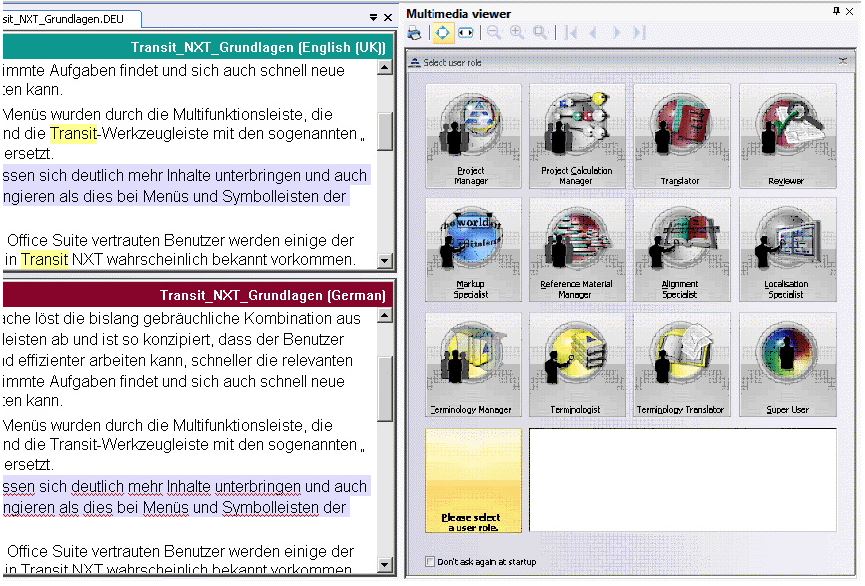Click the scrollbar thumb in German pane
Image resolution: width=865 pixels, height=586 pixels.
(385, 388)
